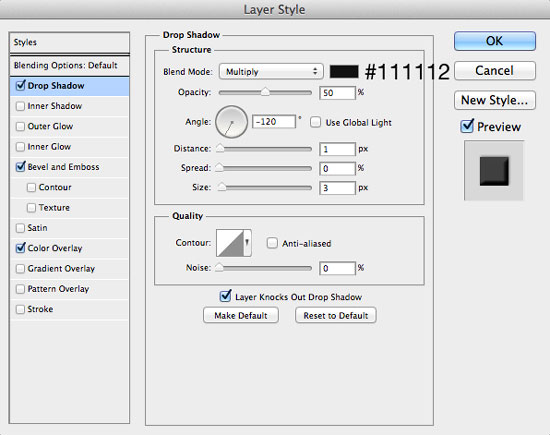Click the Contour curve thumbnail
The width and height of the screenshot is (550, 435).
[x=230, y=243]
